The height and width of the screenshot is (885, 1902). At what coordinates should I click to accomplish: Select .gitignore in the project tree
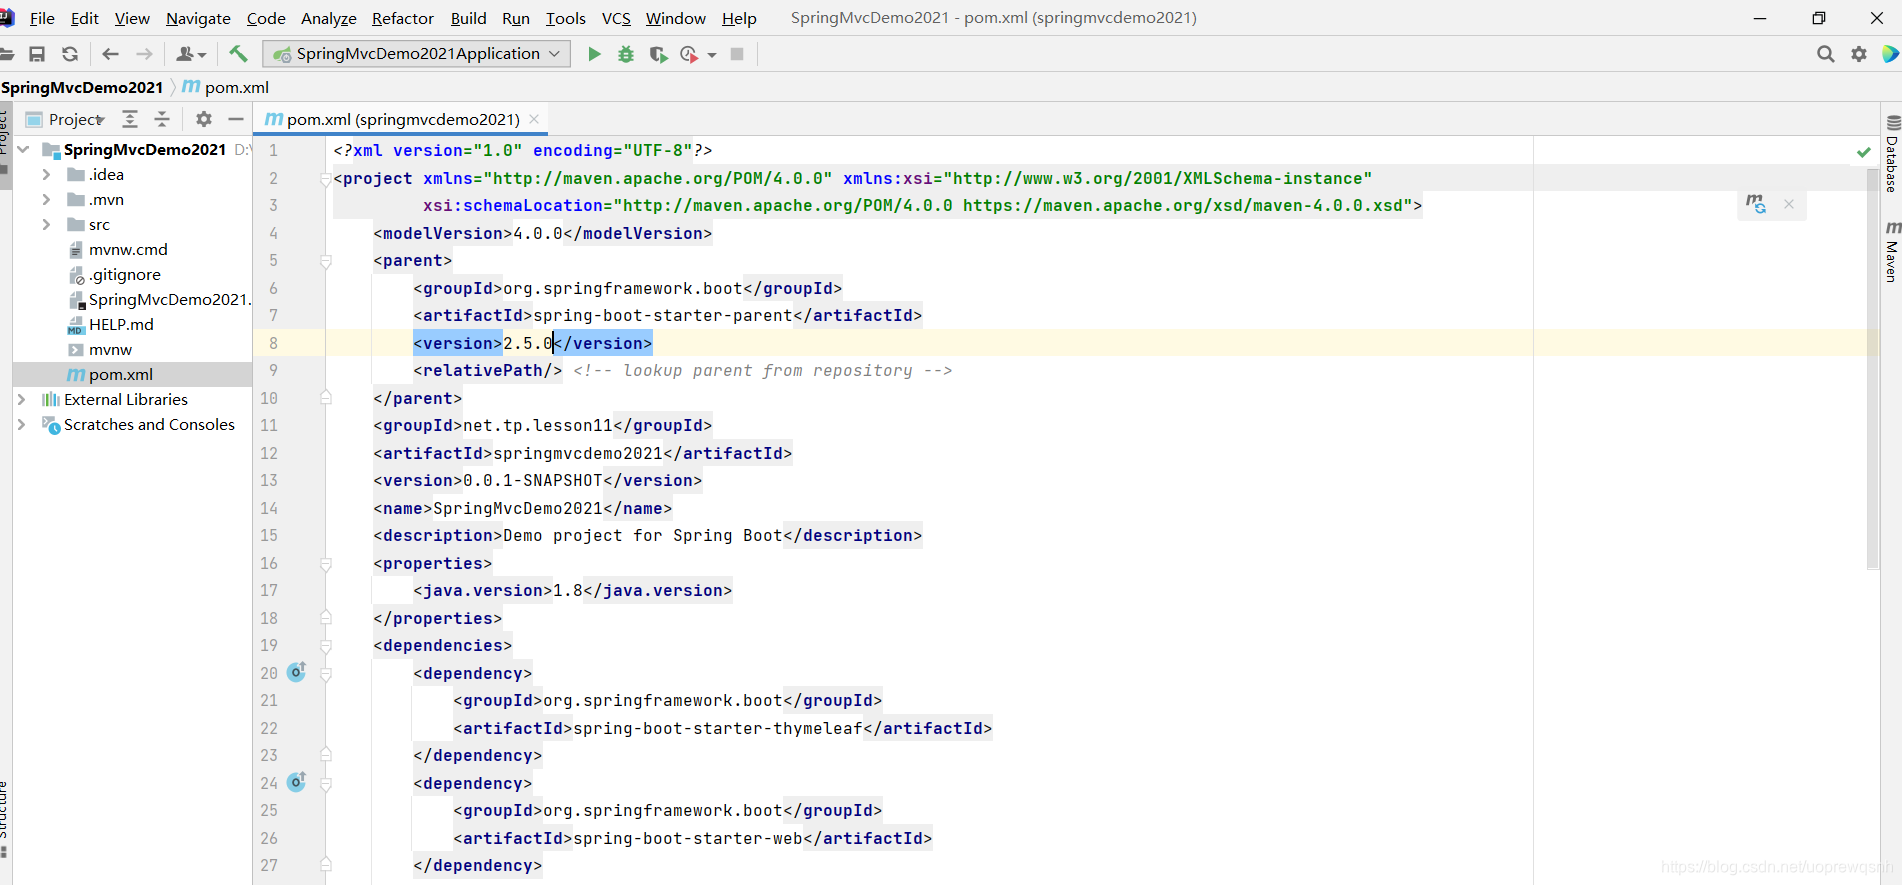[125, 275]
